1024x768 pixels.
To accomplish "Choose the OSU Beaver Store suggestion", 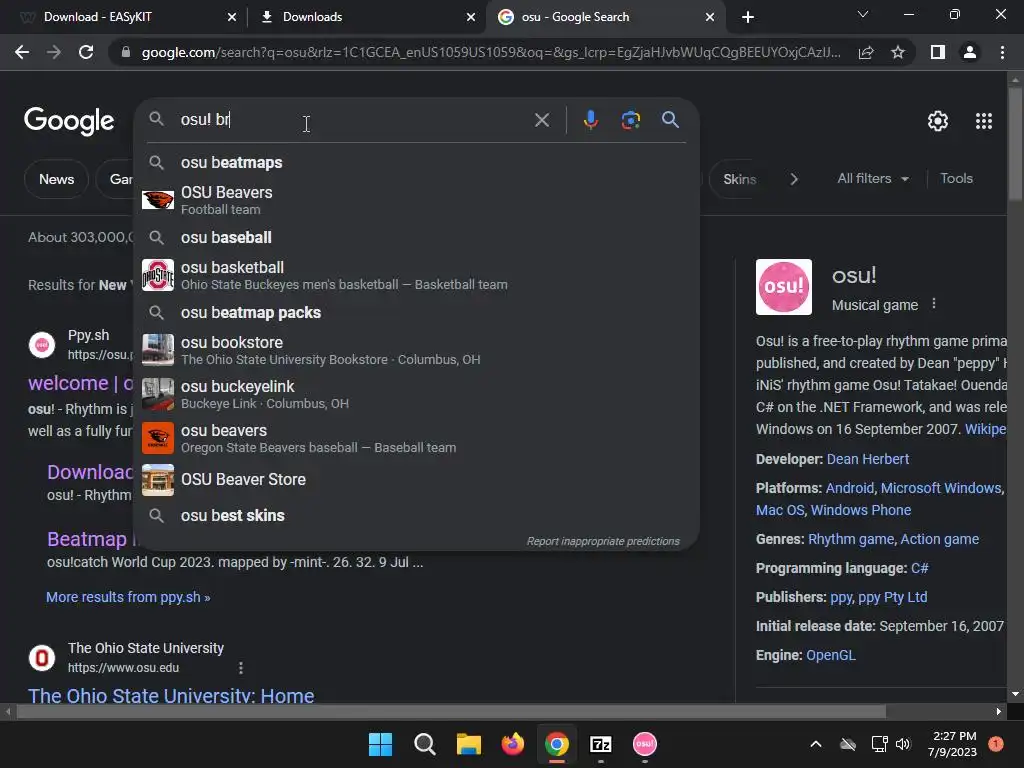I will (417, 480).
